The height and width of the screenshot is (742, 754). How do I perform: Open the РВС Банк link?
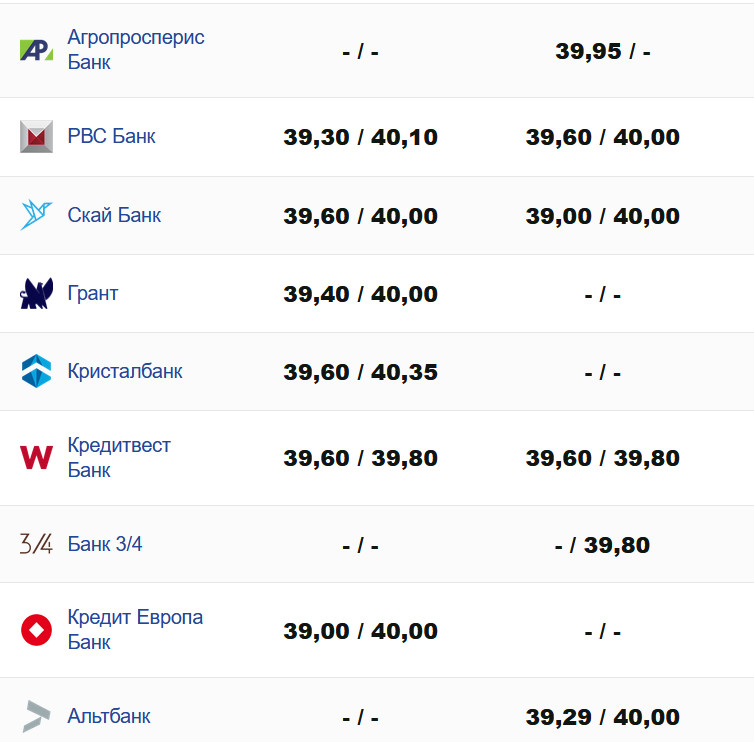[x=111, y=136]
